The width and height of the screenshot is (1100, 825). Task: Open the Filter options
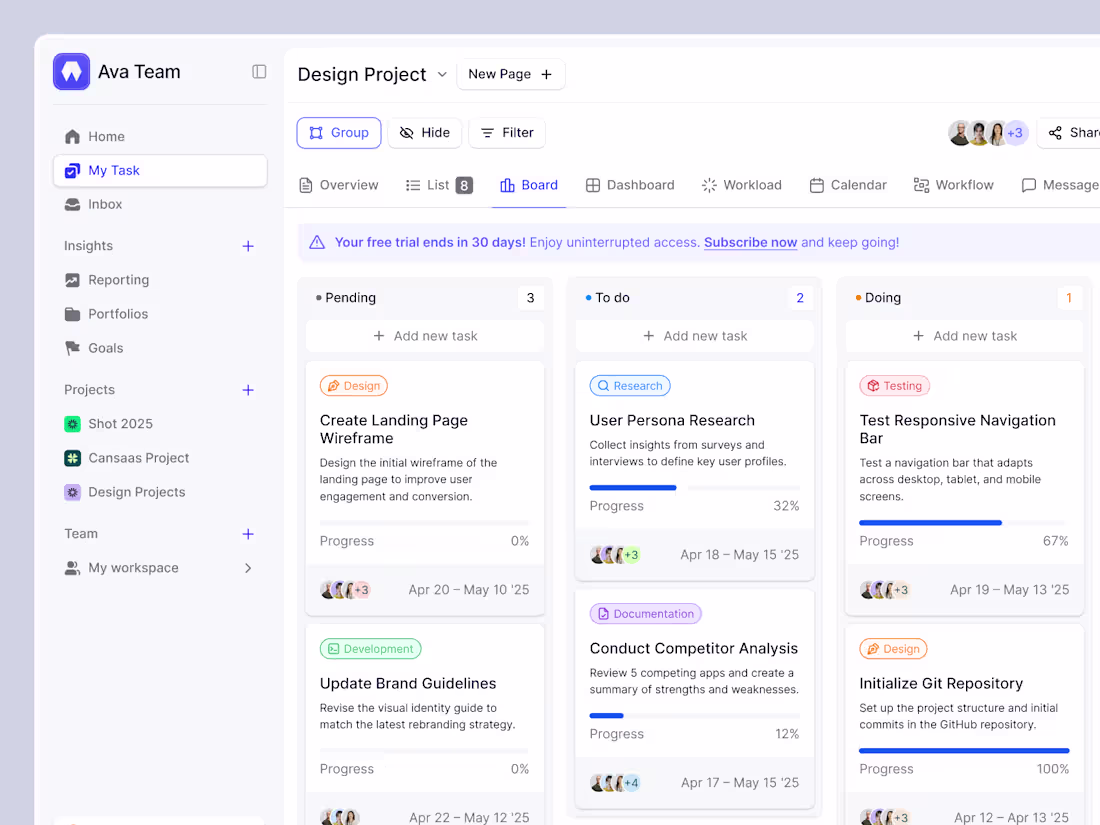pyautogui.click(x=506, y=132)
